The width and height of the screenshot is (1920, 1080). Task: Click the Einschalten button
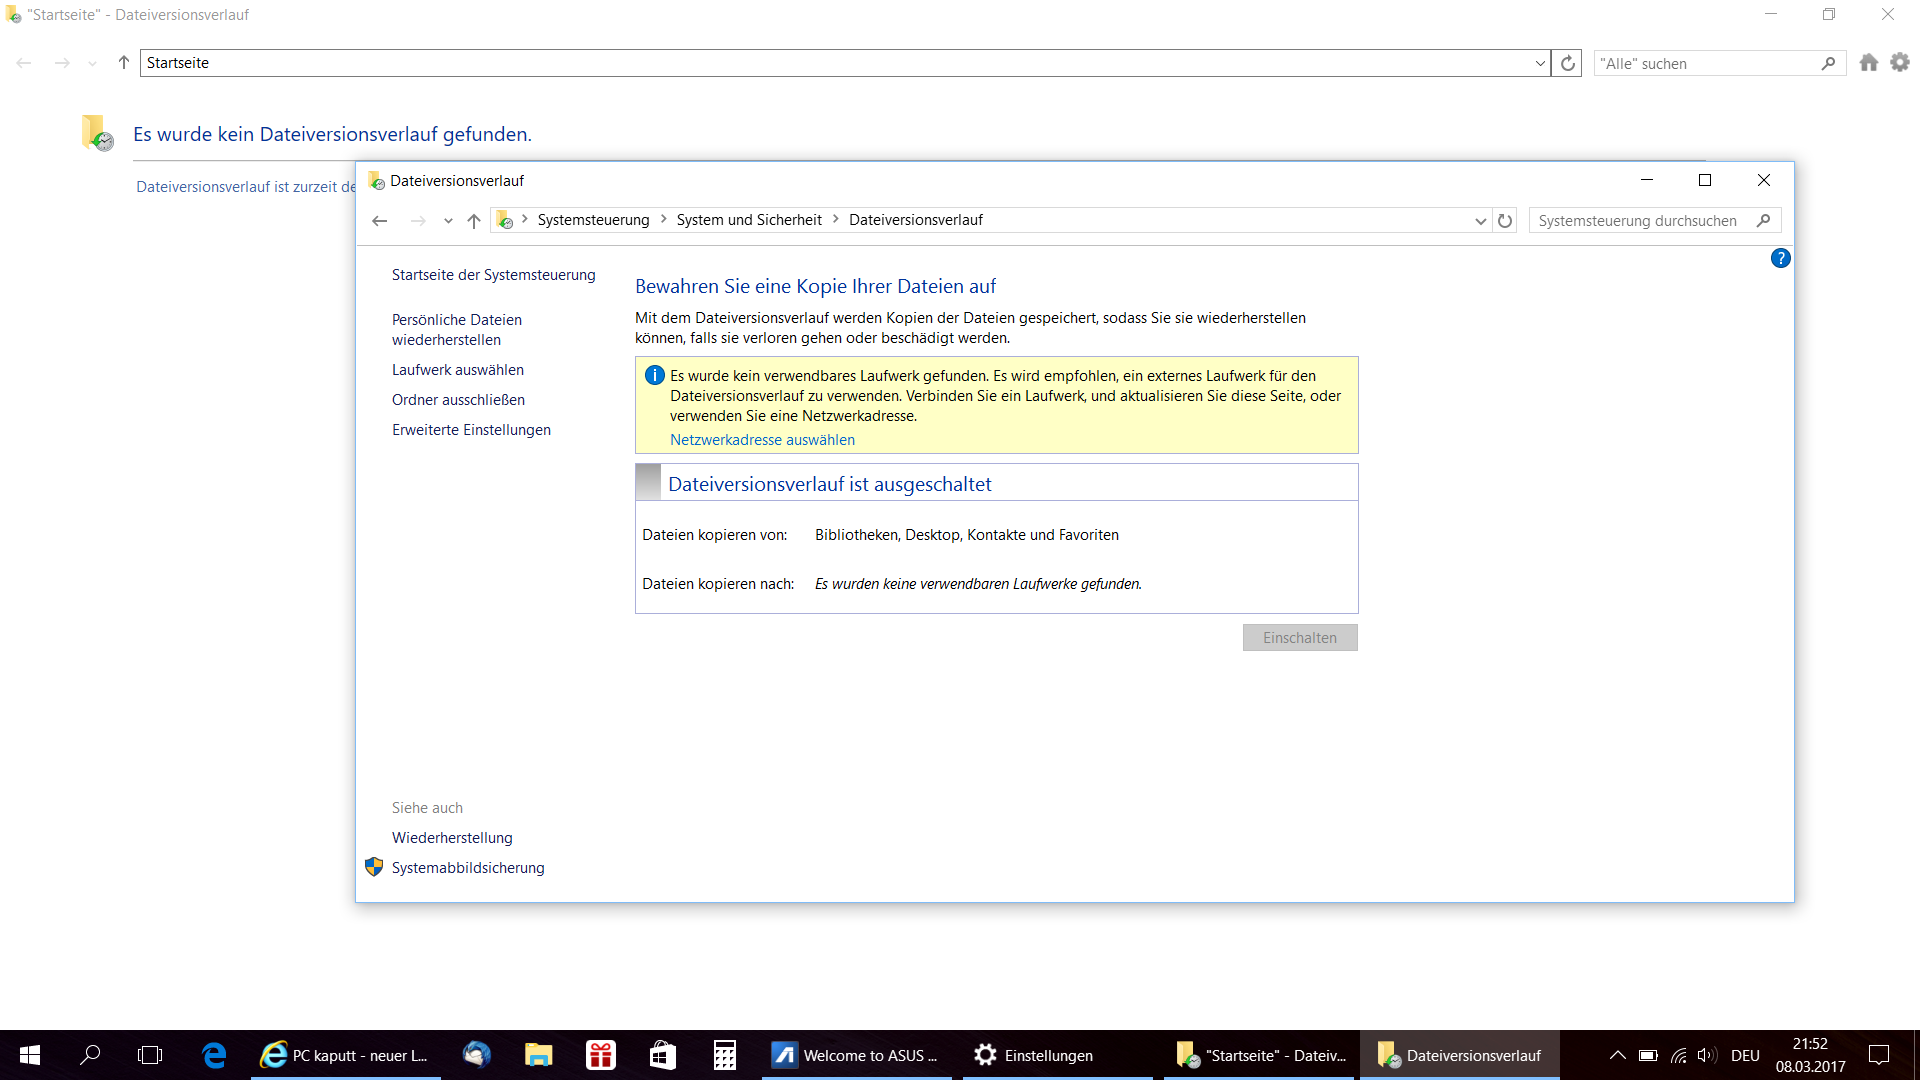point(1299,638)
